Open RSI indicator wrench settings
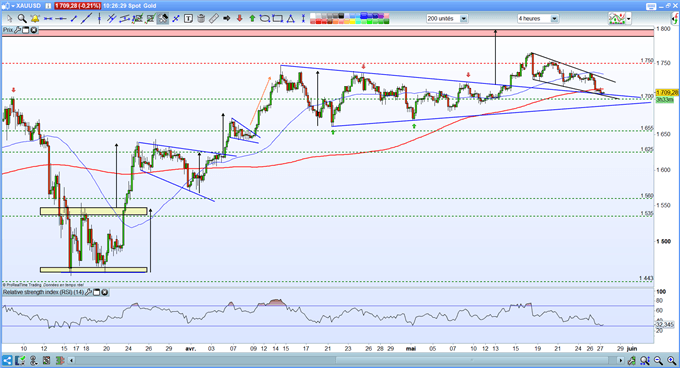The width and height of the screenshot is (680, 368). 88,292
